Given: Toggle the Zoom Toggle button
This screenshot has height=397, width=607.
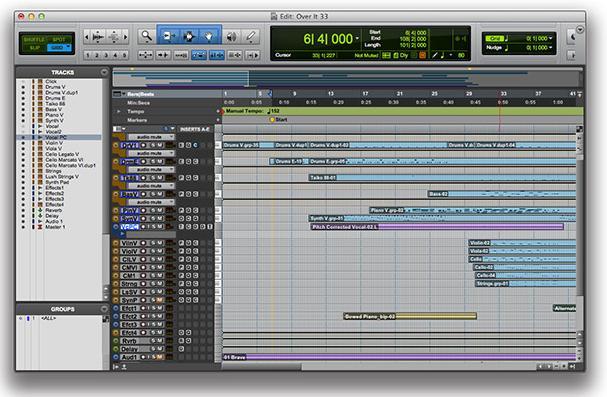Looking at the screenshot, I should (x=146, y=55).
